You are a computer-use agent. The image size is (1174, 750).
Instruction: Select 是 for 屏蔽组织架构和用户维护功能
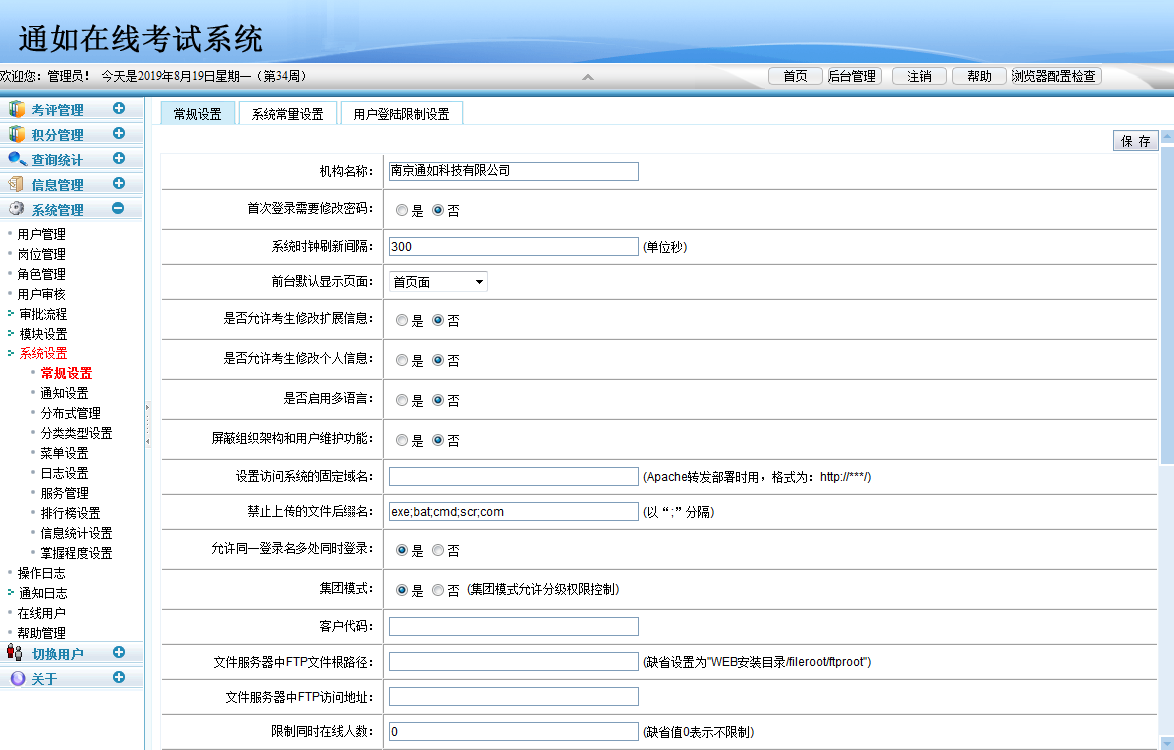pos(402,440)
